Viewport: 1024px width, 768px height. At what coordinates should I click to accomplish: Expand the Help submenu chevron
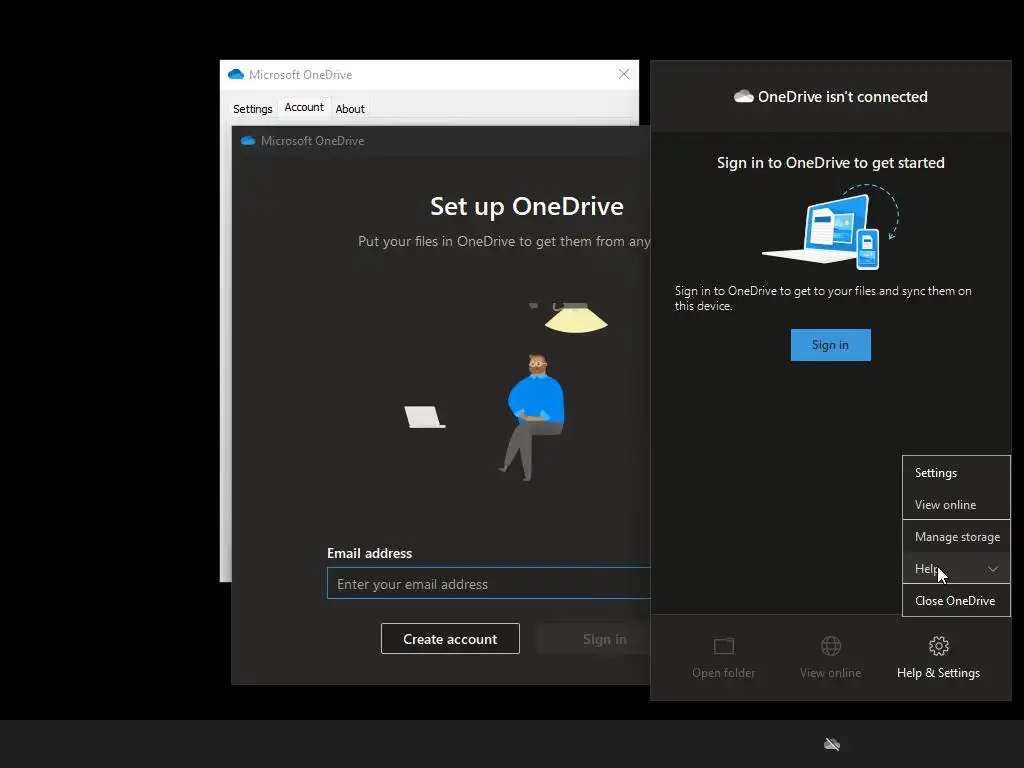(993, 569)
